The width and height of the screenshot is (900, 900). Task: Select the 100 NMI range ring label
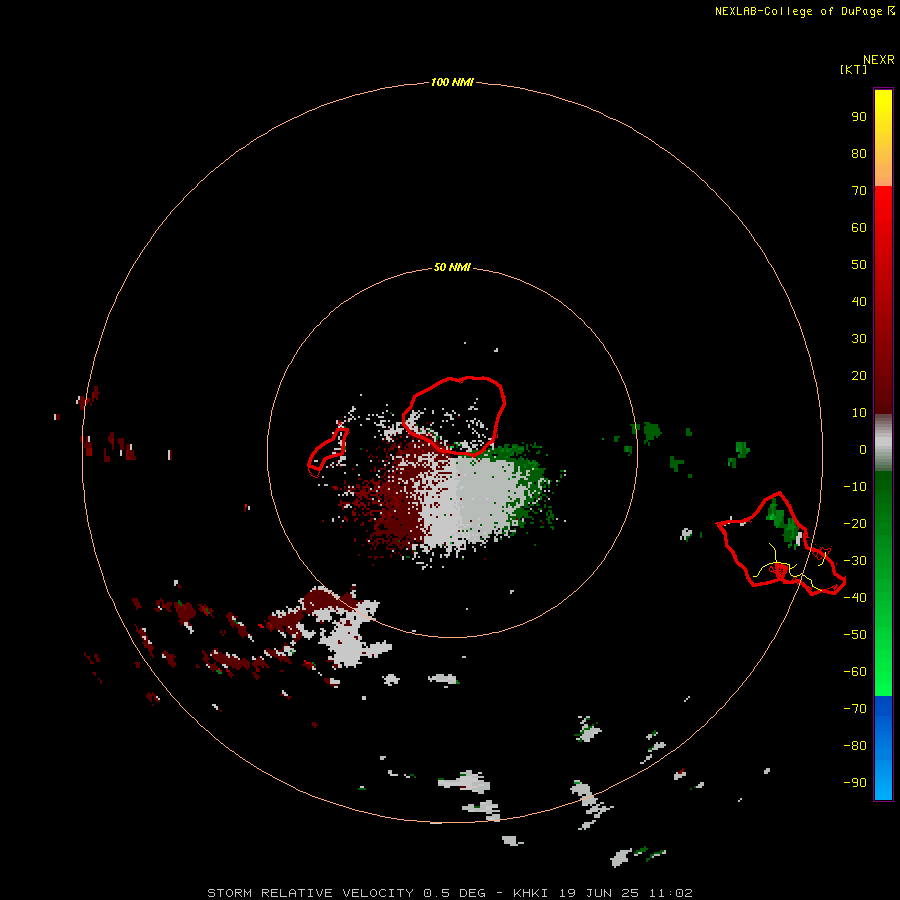(452, 82)
